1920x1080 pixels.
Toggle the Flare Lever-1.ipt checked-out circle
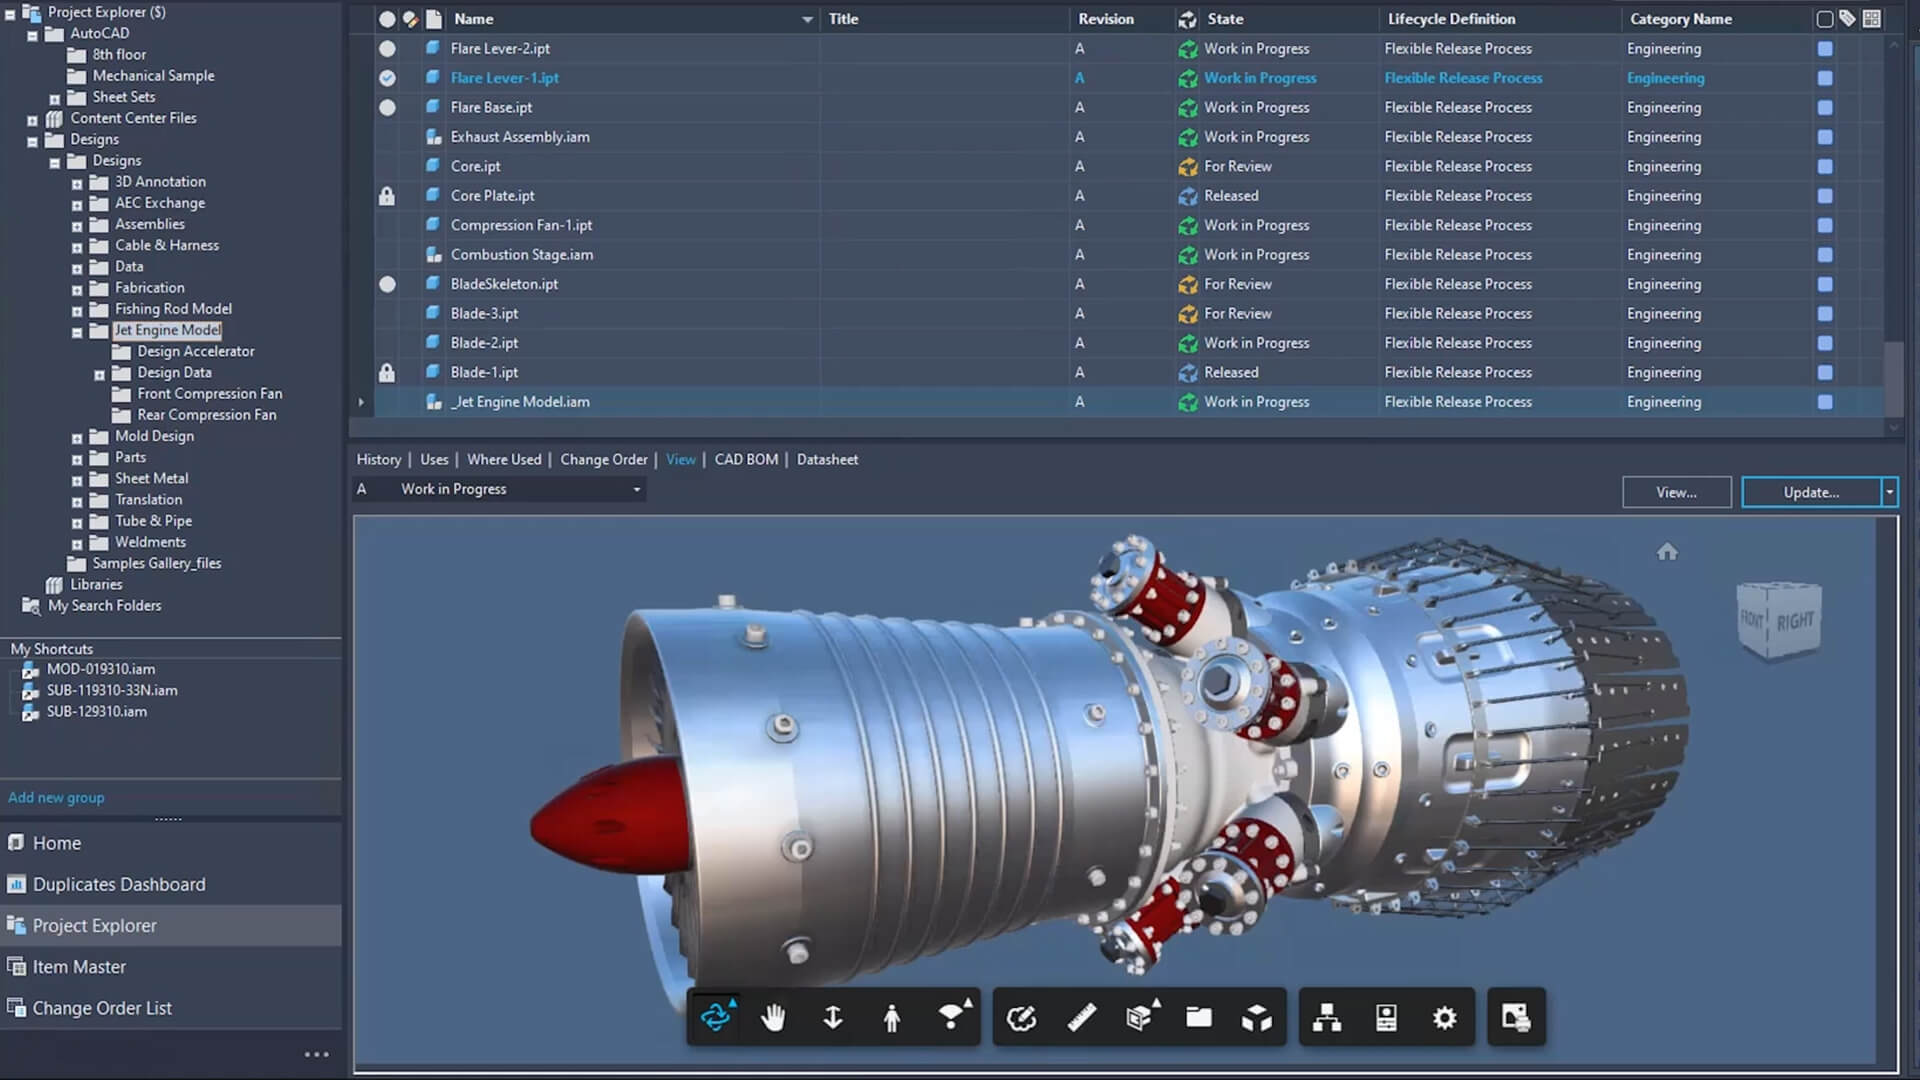pos(387,78)
